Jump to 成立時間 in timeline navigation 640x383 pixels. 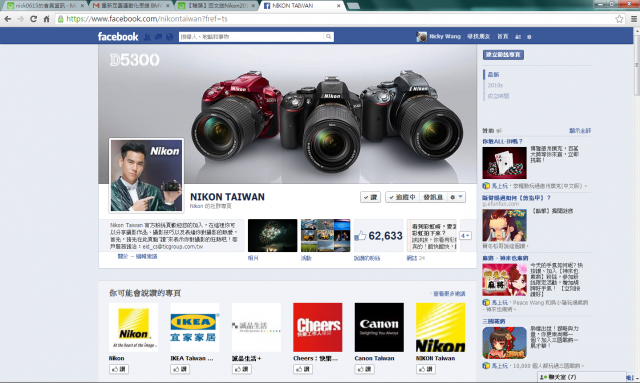[498, 96]
